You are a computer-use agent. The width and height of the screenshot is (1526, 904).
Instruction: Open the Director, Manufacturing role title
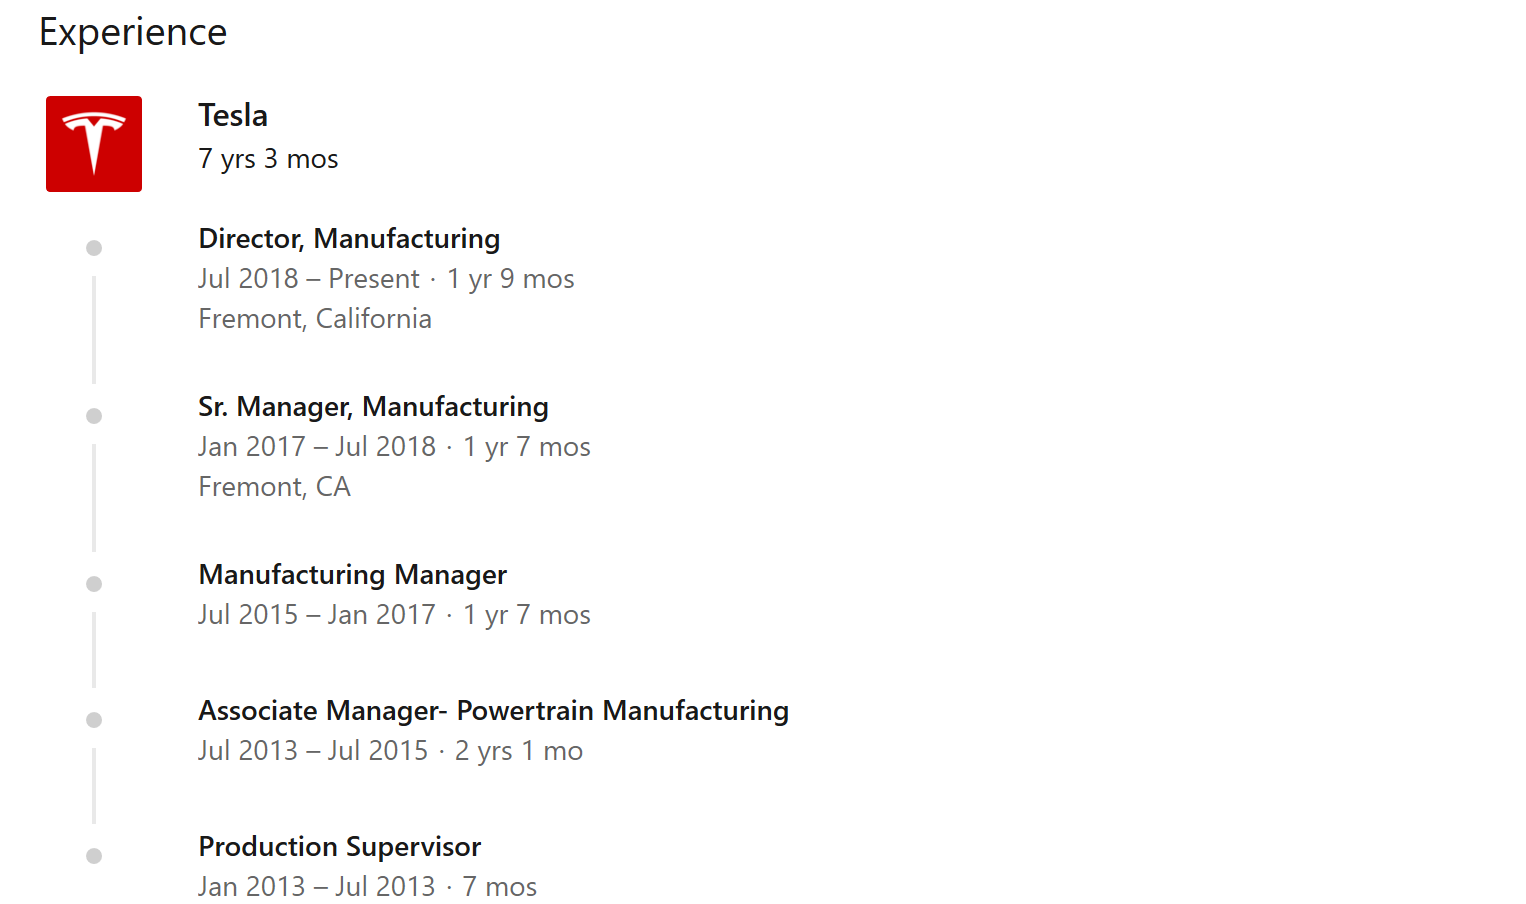(349, 239)
